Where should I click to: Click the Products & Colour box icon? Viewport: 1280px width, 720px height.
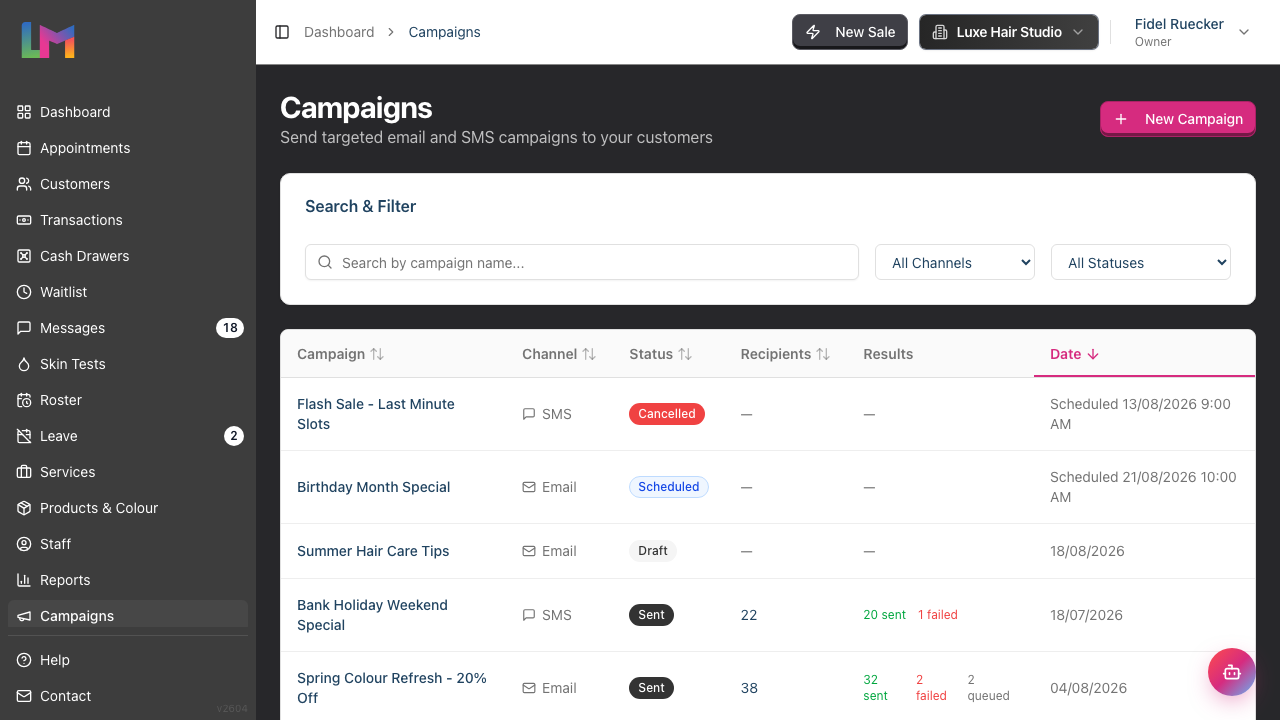point(24,508)
